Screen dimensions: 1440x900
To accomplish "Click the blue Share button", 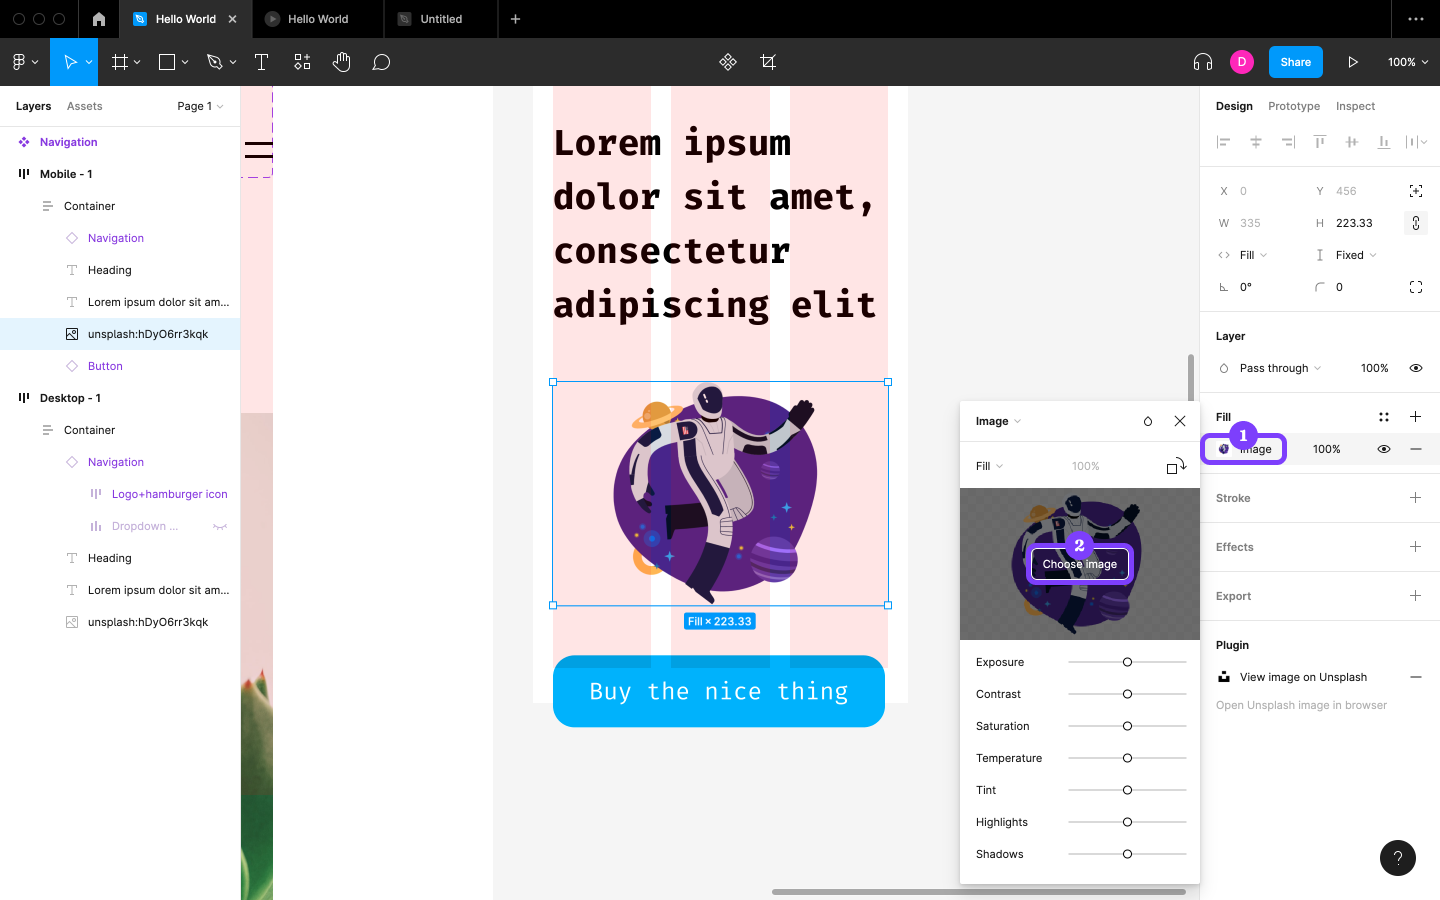I will point(1295,62).
